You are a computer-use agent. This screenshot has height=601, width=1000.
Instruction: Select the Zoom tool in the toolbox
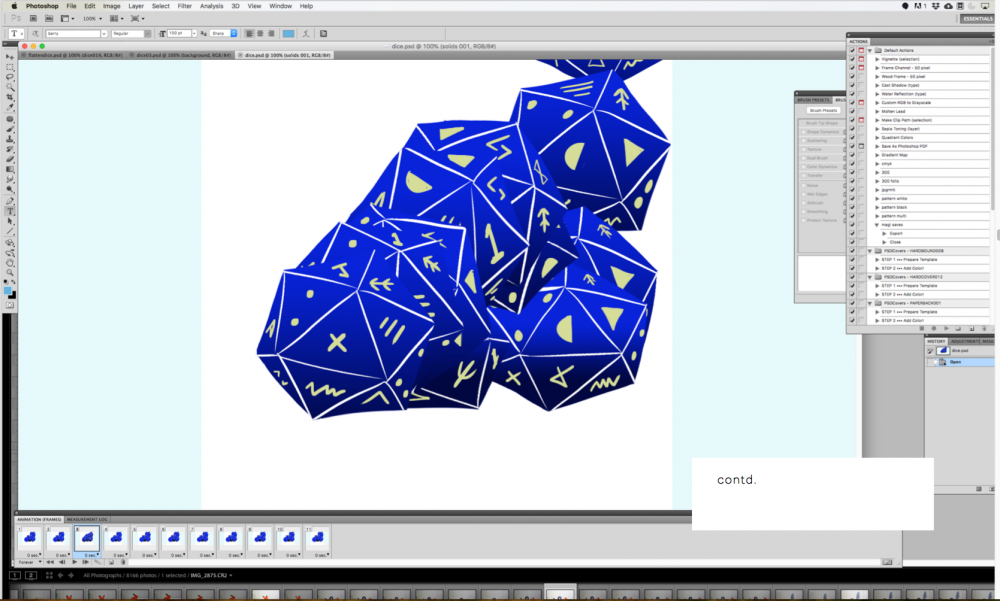tap(10, 272)
